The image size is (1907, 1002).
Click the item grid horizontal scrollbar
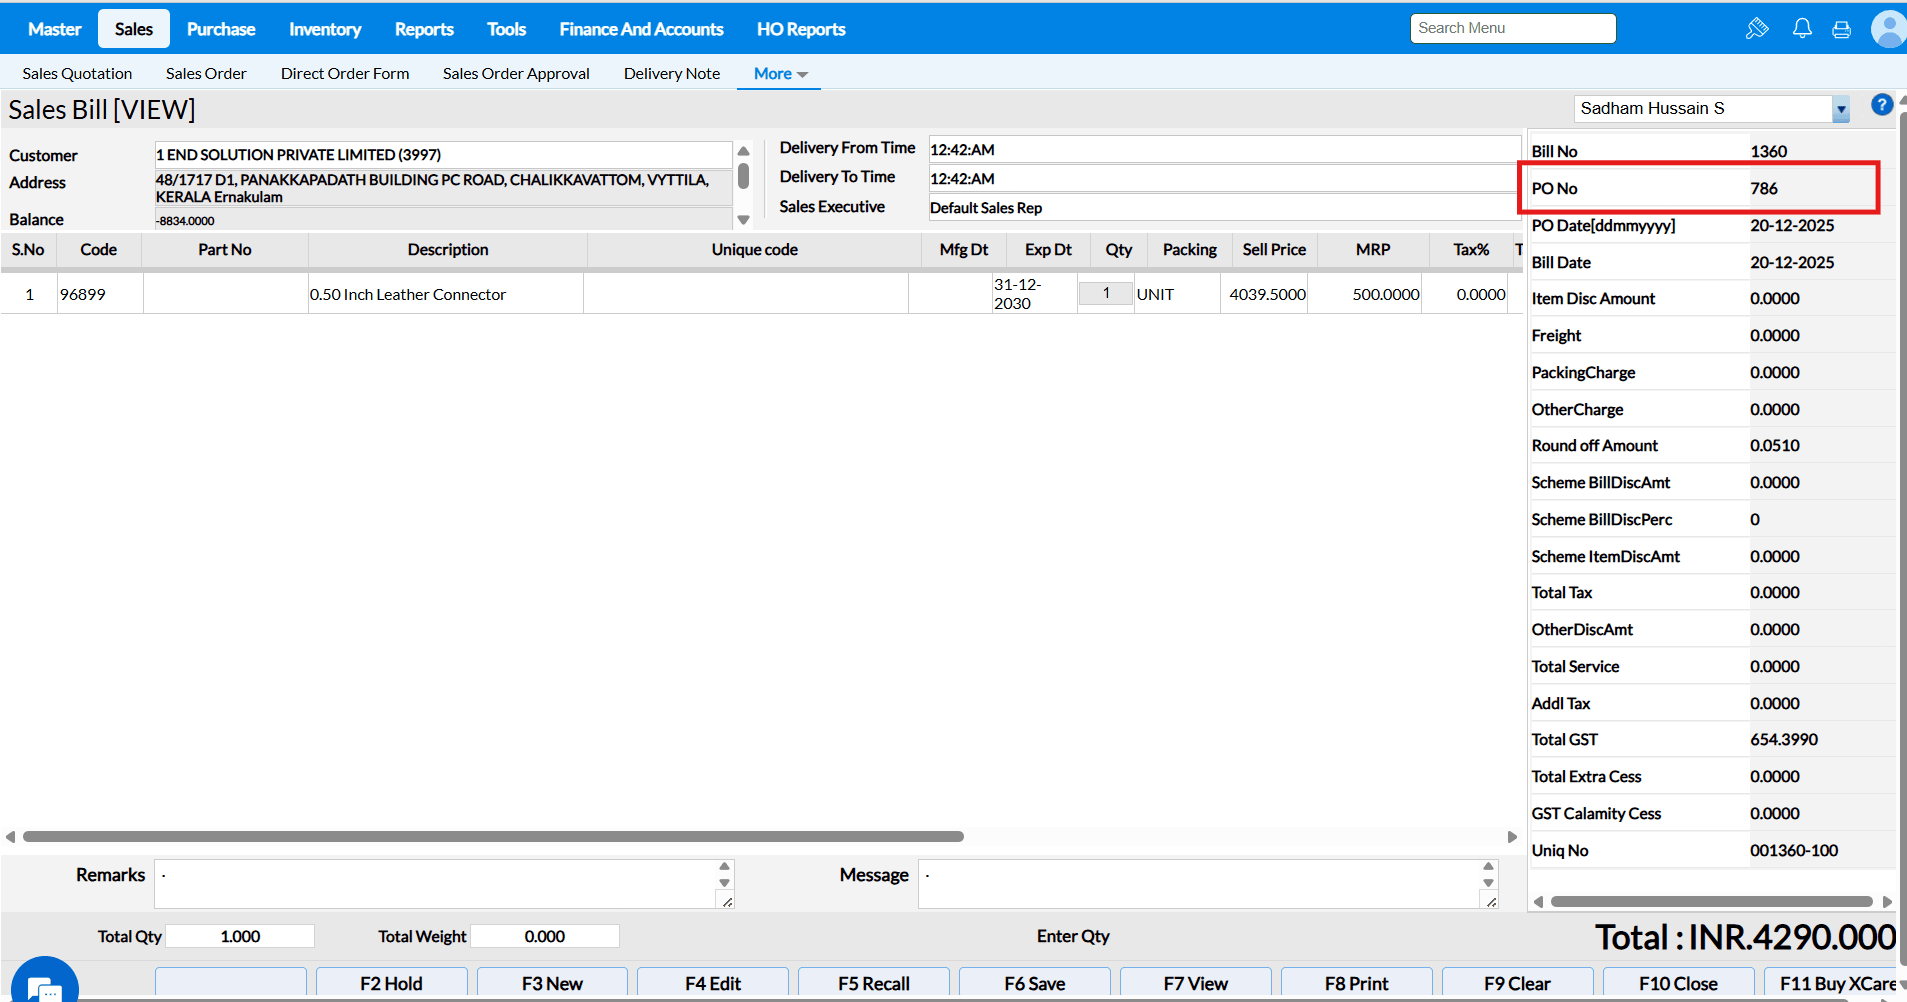tap(493, 836)
